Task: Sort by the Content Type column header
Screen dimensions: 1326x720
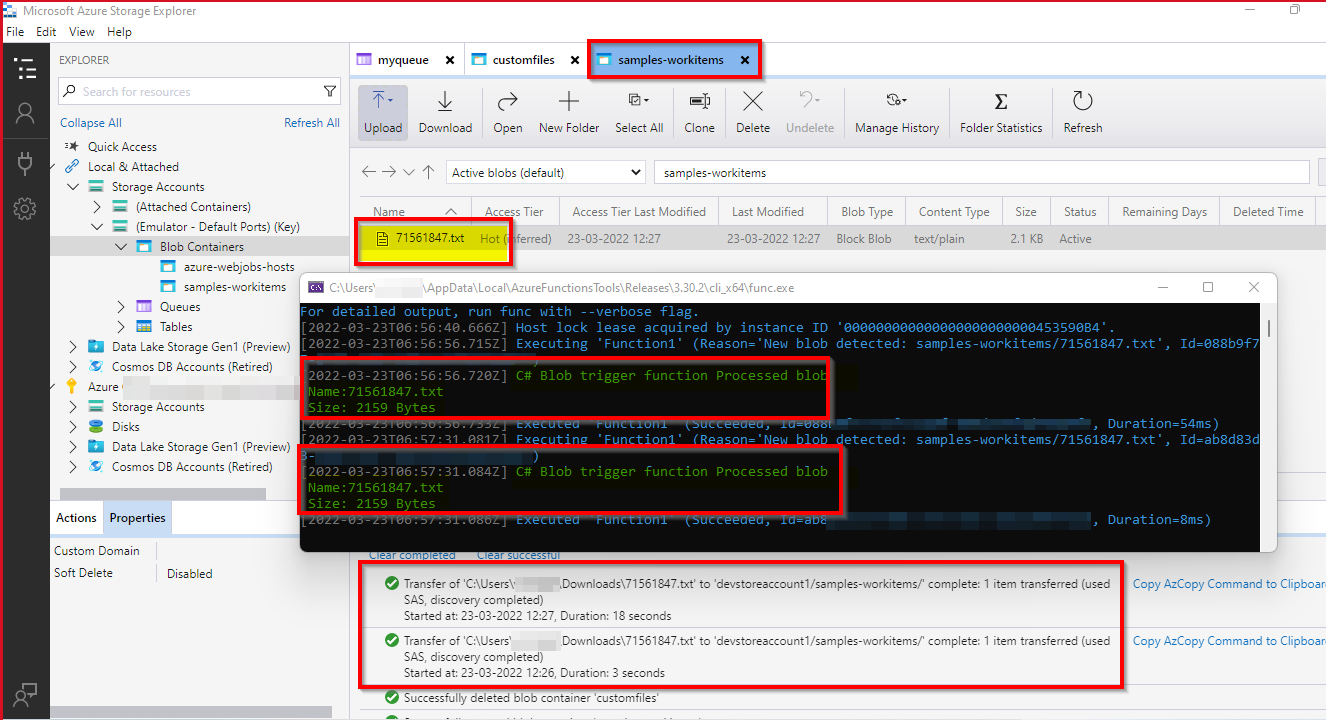Action: (954, 212)
